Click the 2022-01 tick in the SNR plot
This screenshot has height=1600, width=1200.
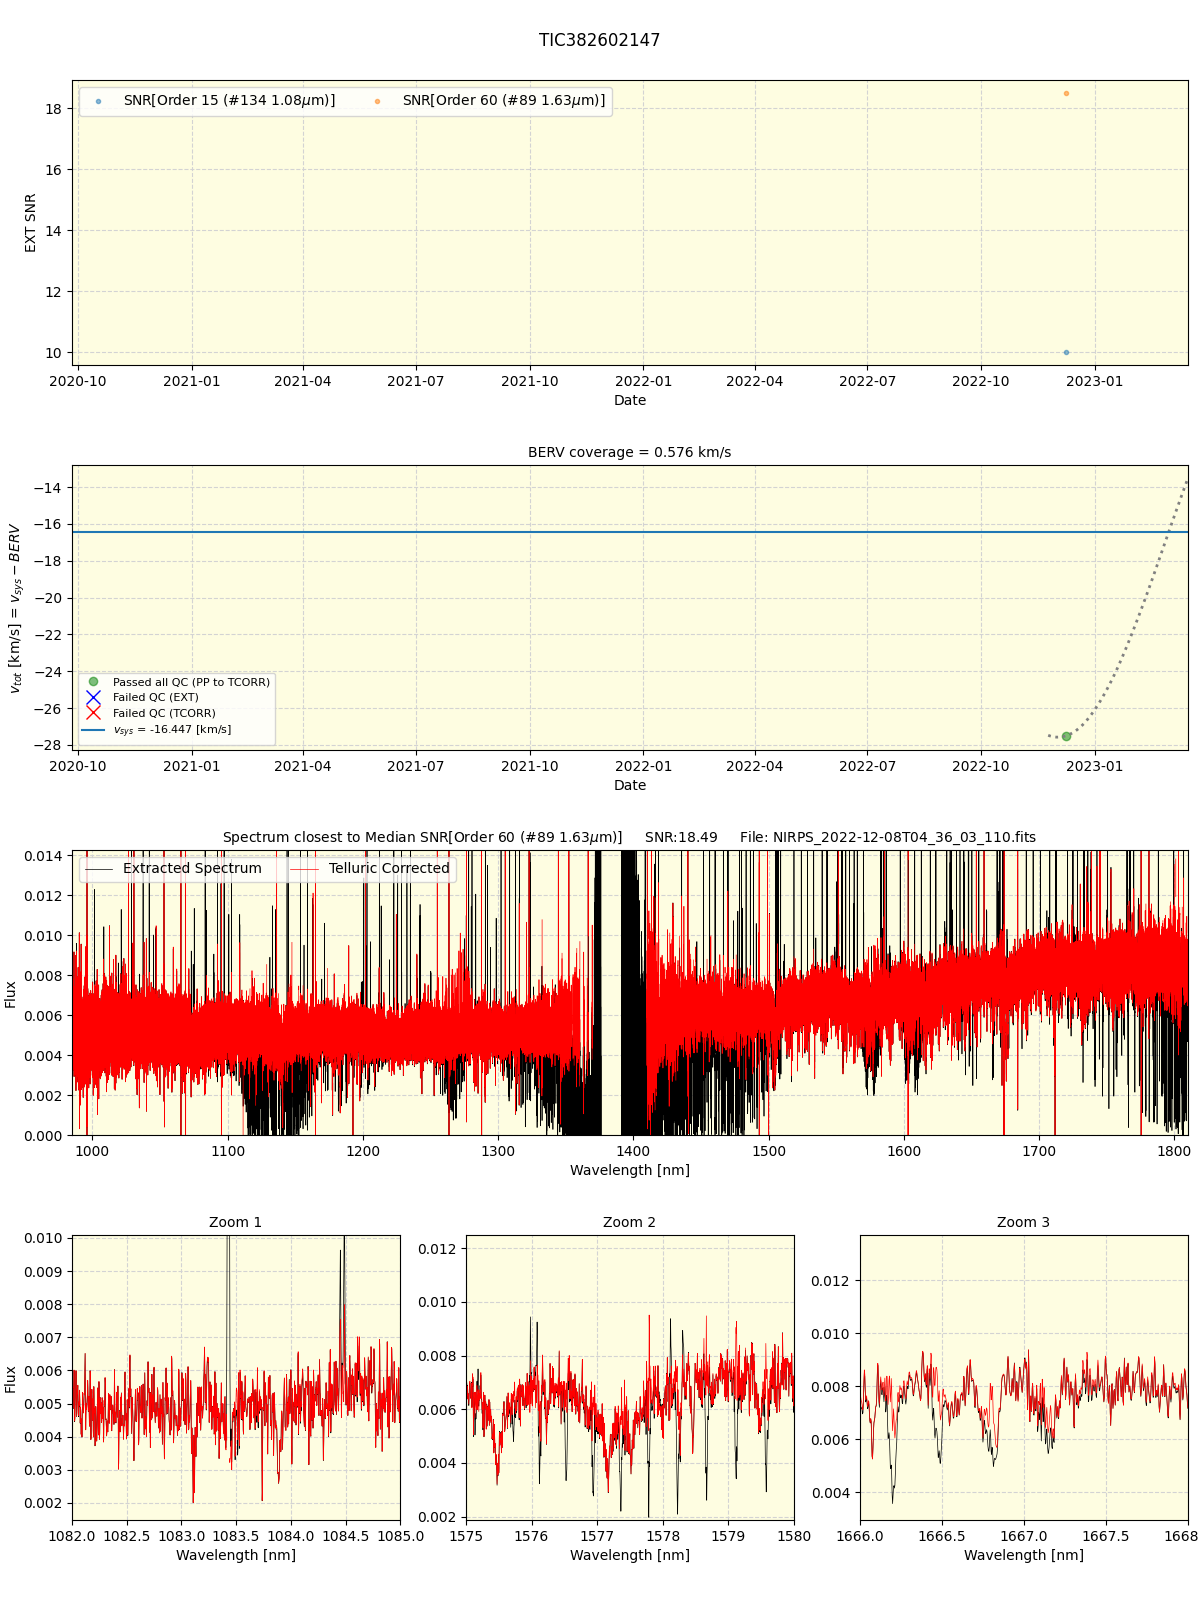(643, 380)
